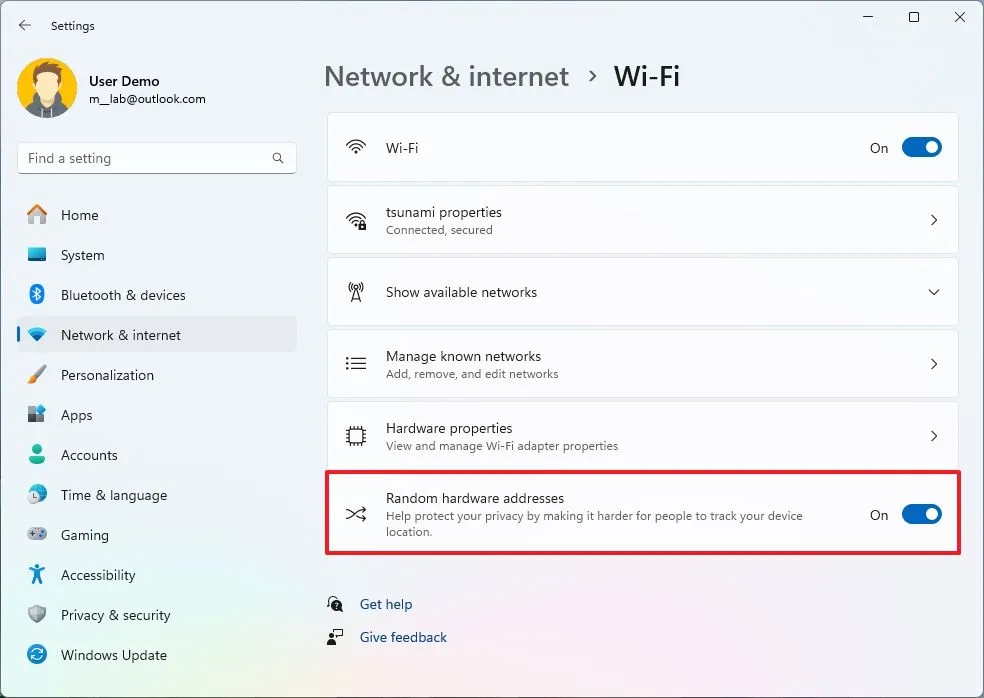984x698 pixels.
Task: Disable Random hardware addresses toggle
Action: pos(921,515)
